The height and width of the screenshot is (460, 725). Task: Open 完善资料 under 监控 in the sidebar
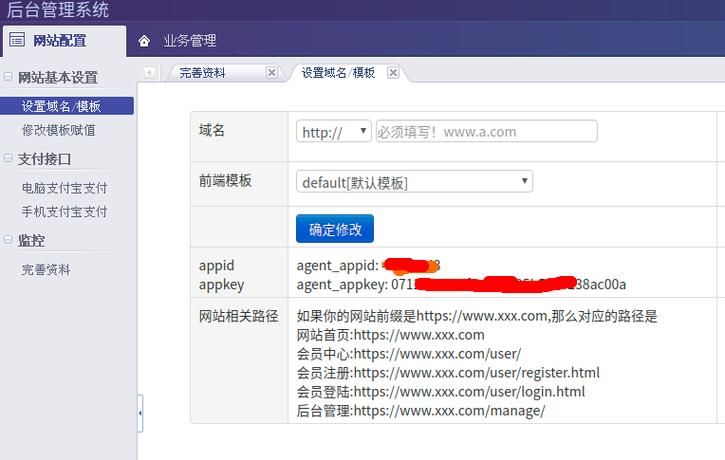46,270
